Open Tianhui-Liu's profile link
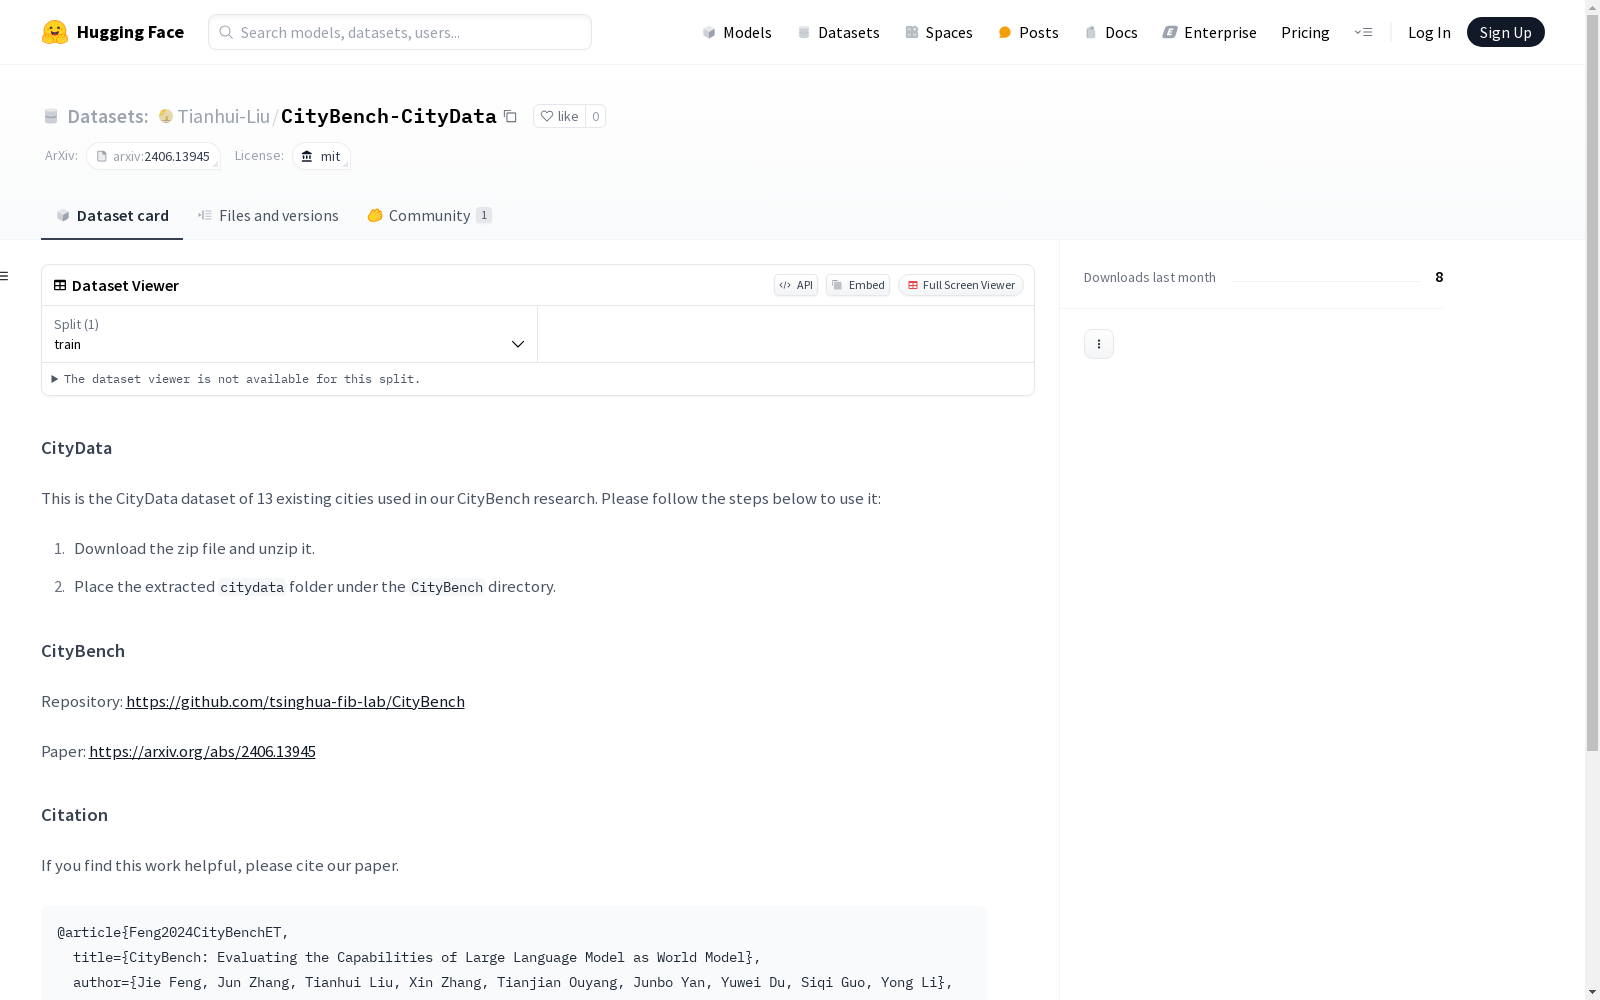 pos(224,116)
